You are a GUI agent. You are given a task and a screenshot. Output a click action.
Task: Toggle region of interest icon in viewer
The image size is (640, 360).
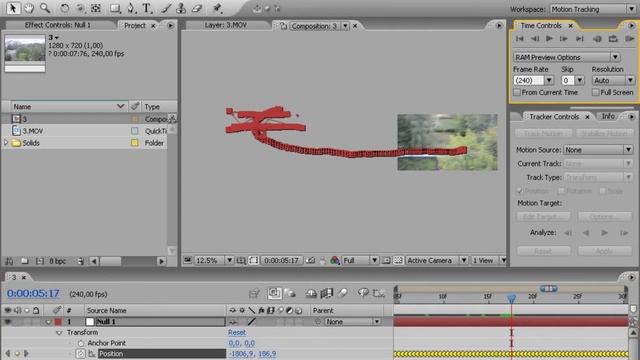[386, 260]
